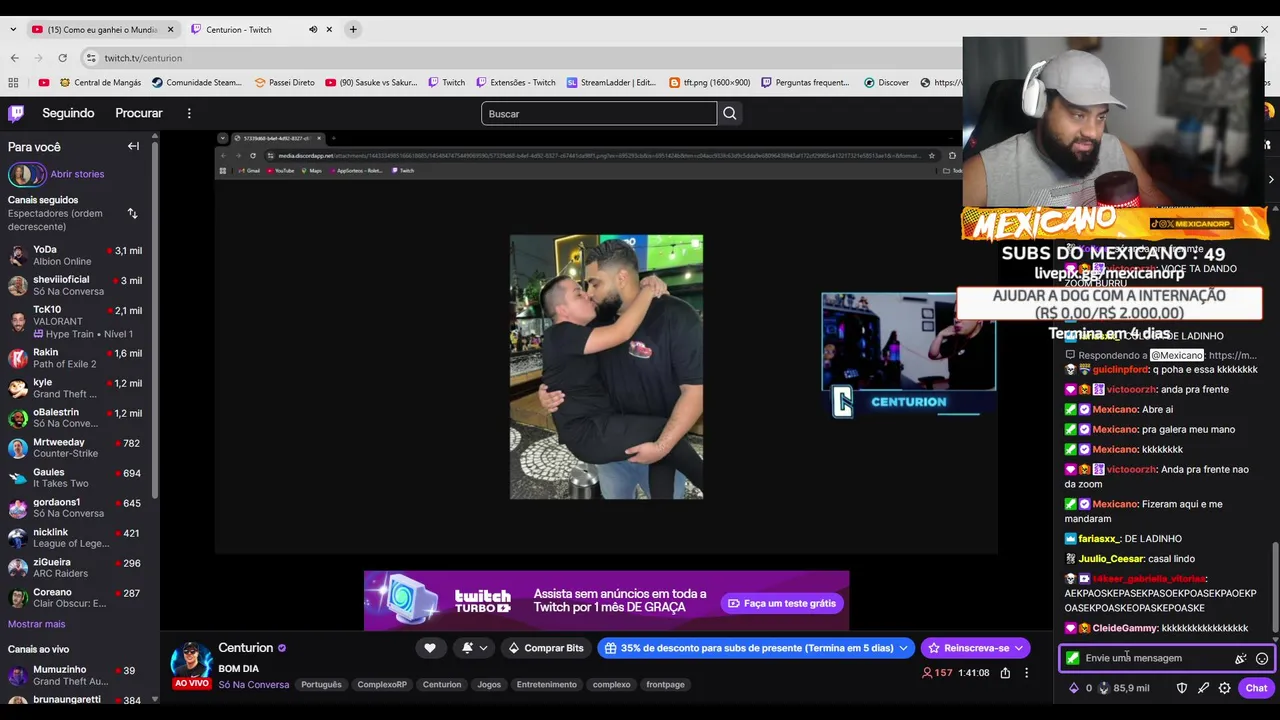Open a new browser tab
The height and width of the screenshot is (720, 1280).
353,29
